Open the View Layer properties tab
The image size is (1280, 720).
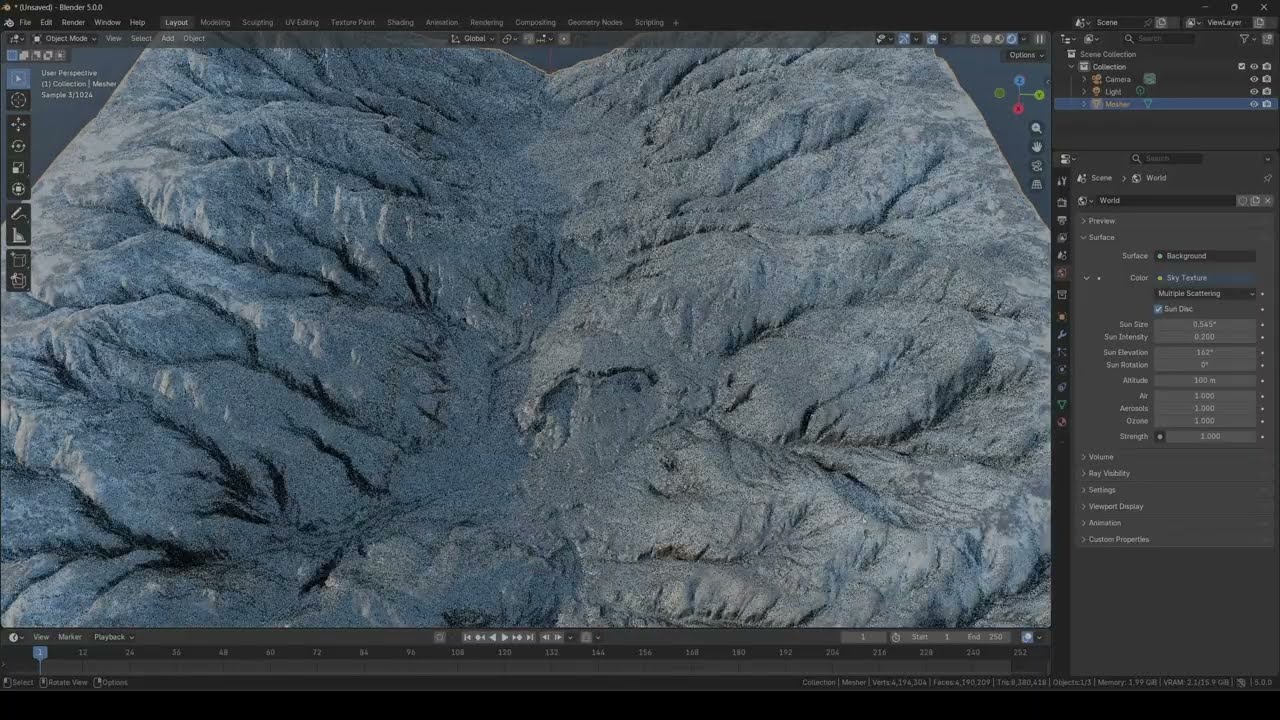[x=1062, y=238]
